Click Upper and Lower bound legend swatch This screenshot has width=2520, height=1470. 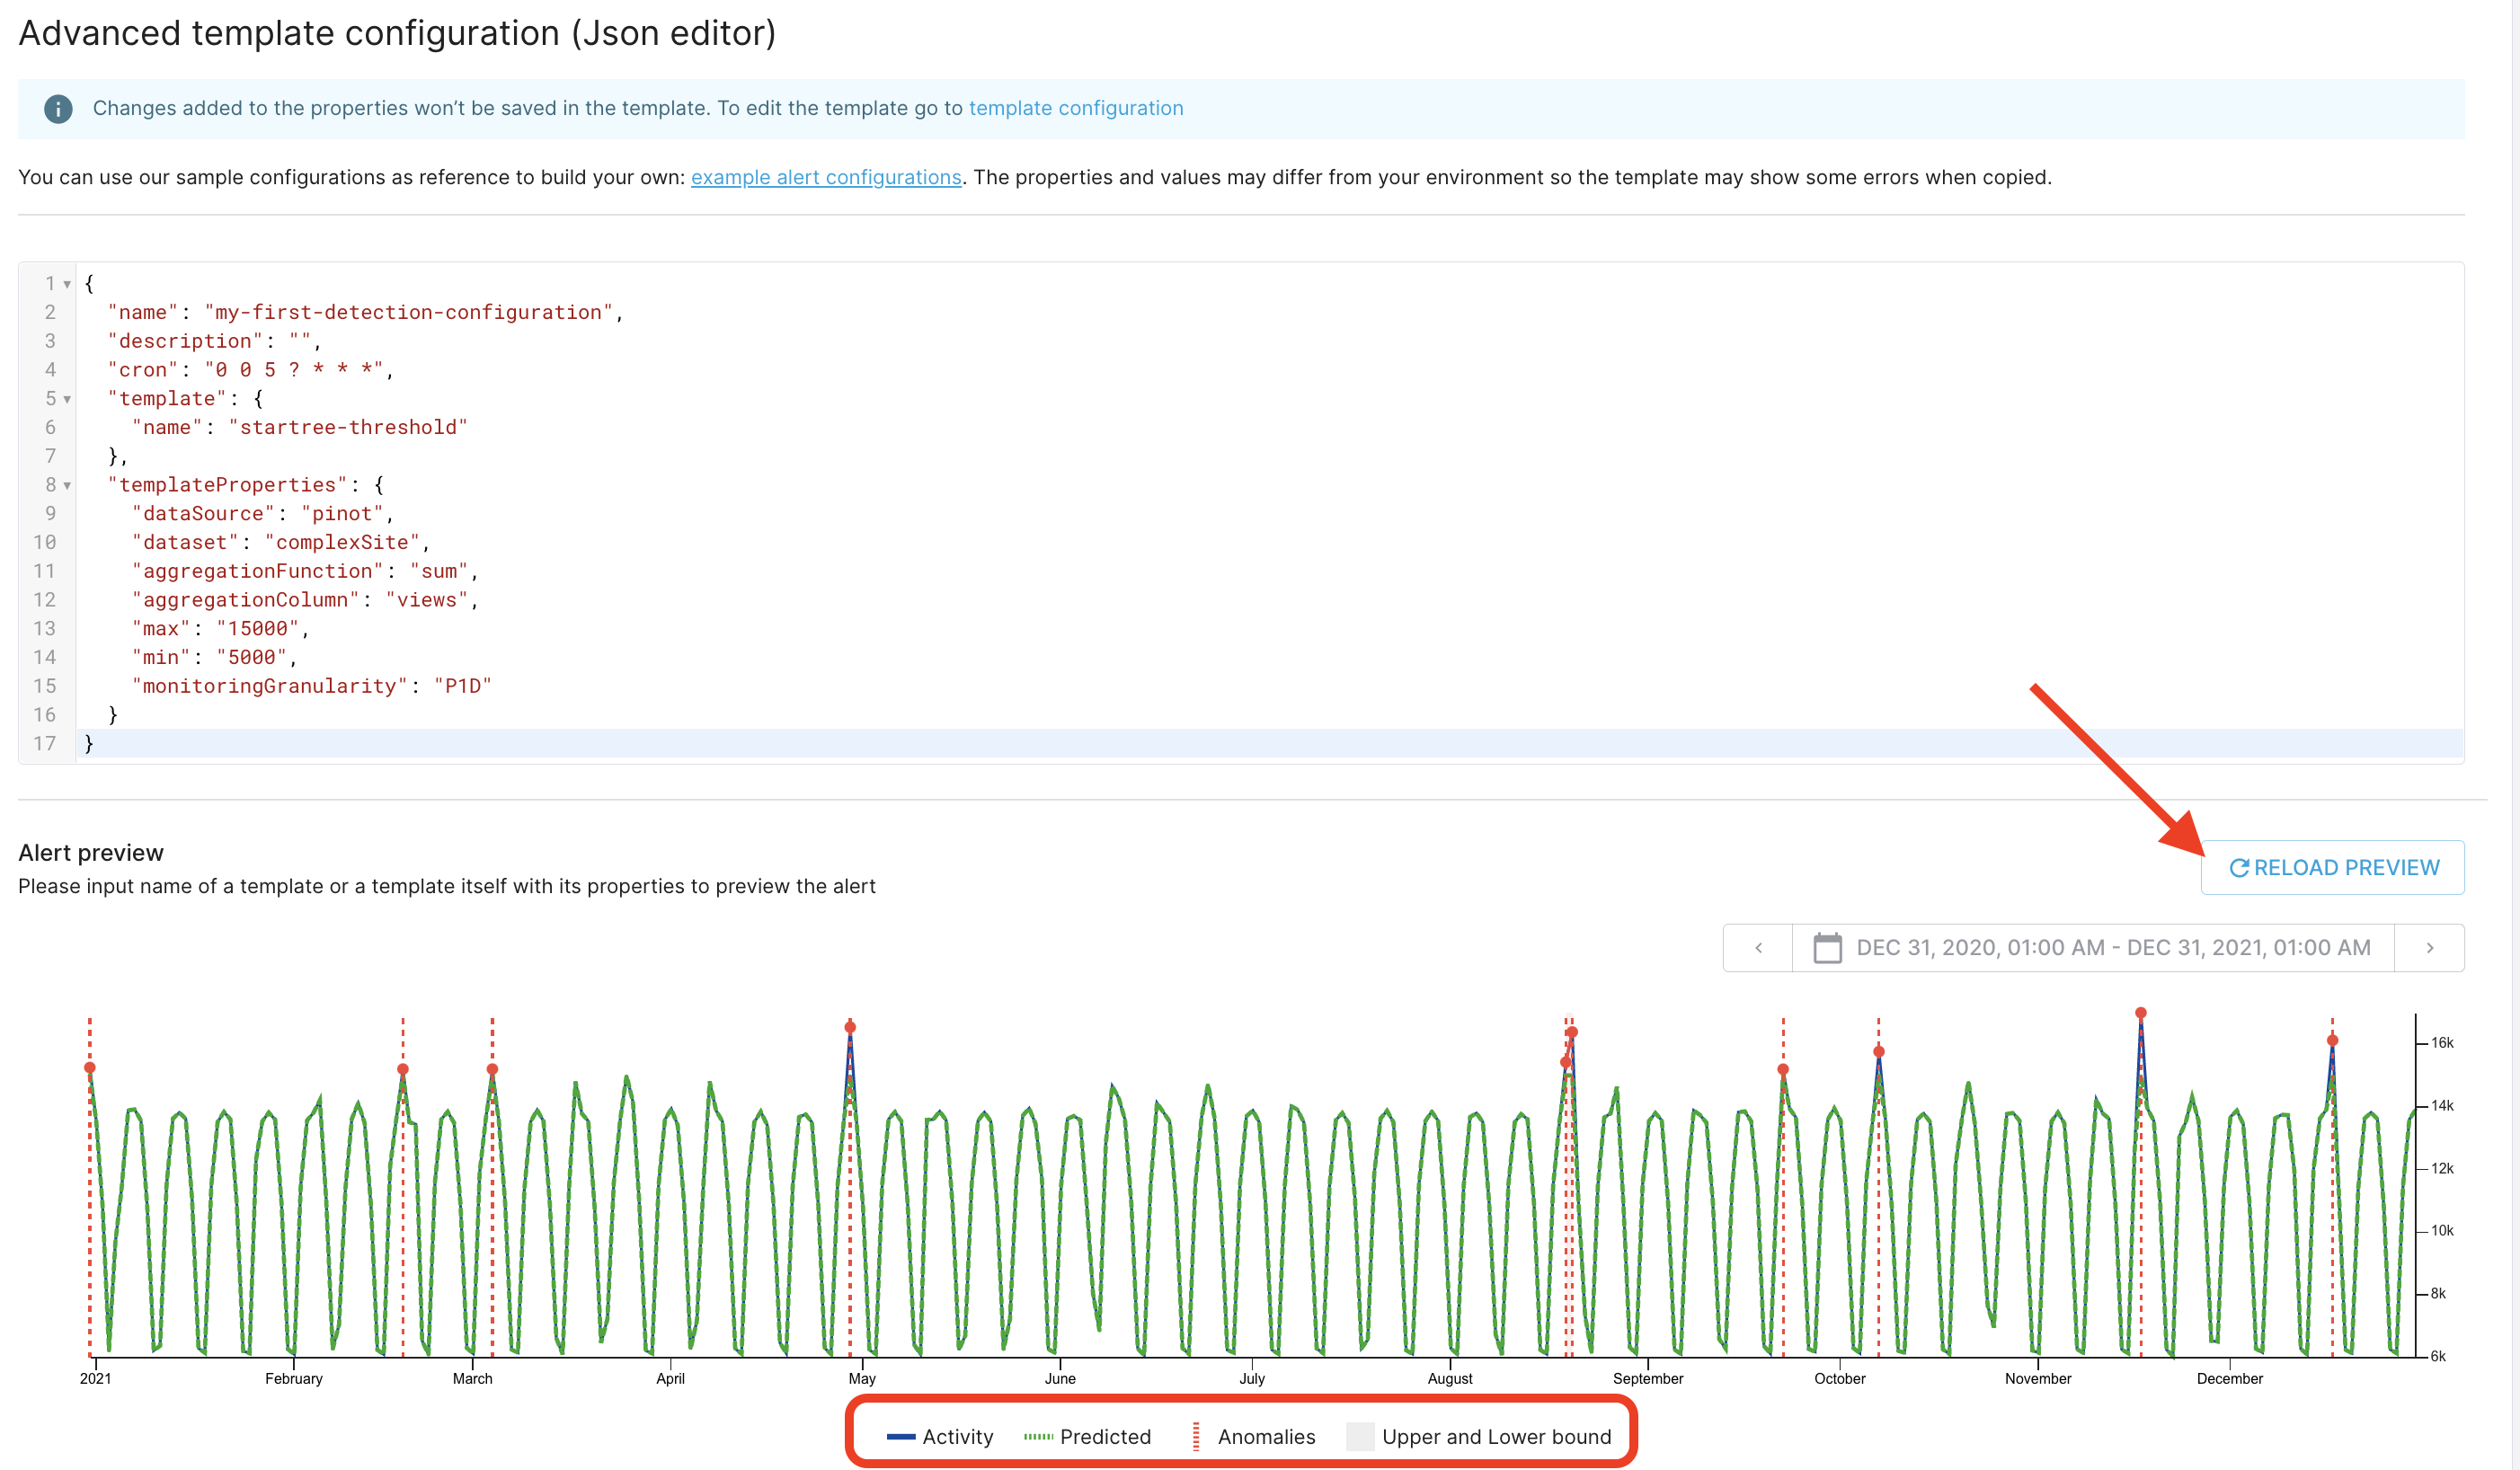(1360, 1437)
